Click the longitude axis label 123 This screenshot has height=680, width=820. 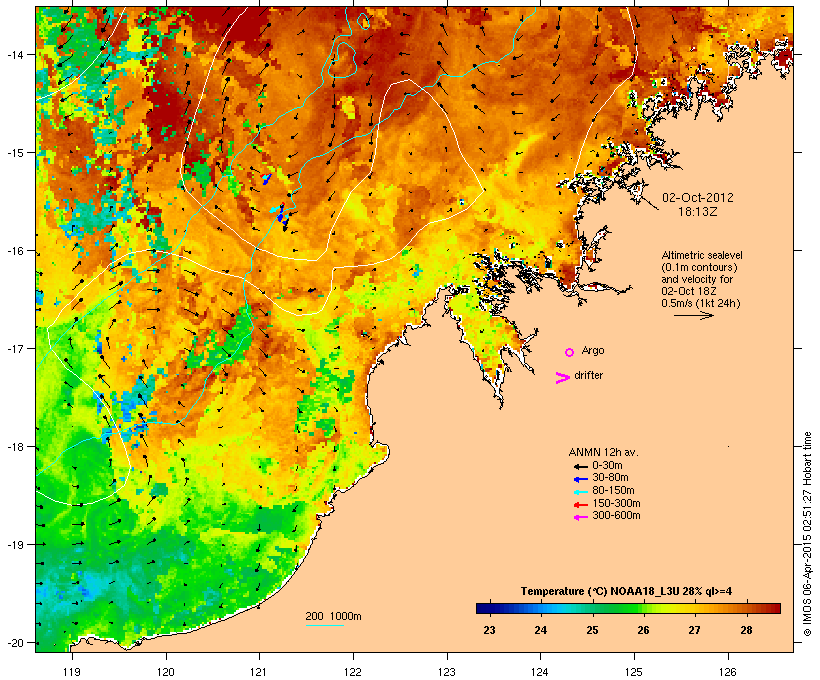point(447,672)
